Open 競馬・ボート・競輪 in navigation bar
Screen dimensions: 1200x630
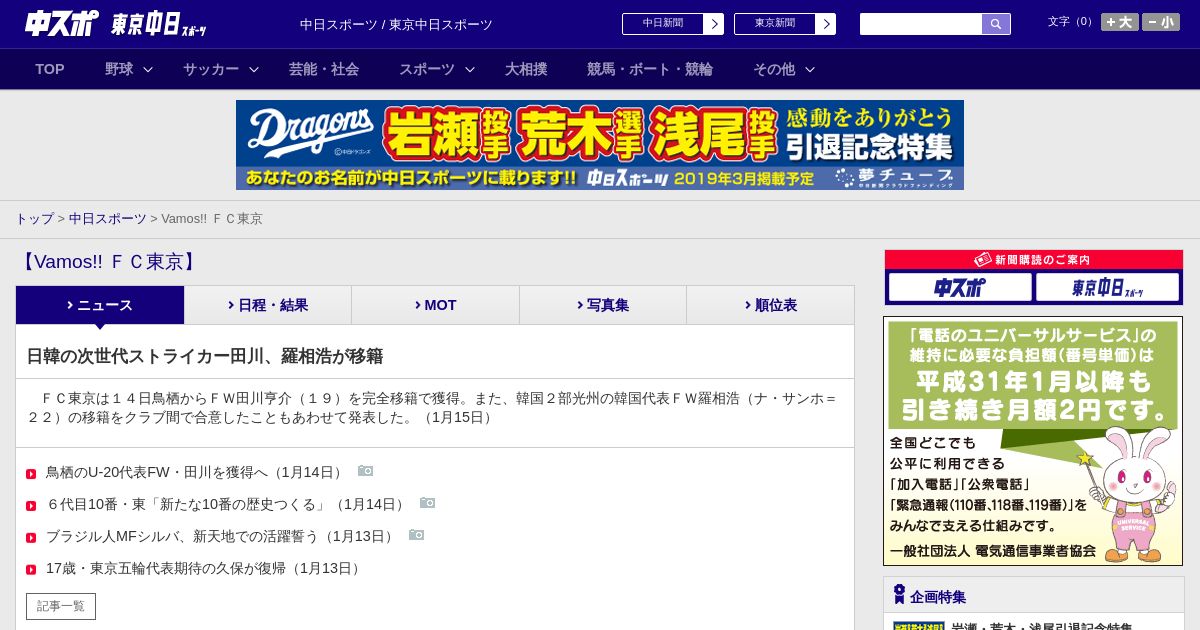(650, 69)
